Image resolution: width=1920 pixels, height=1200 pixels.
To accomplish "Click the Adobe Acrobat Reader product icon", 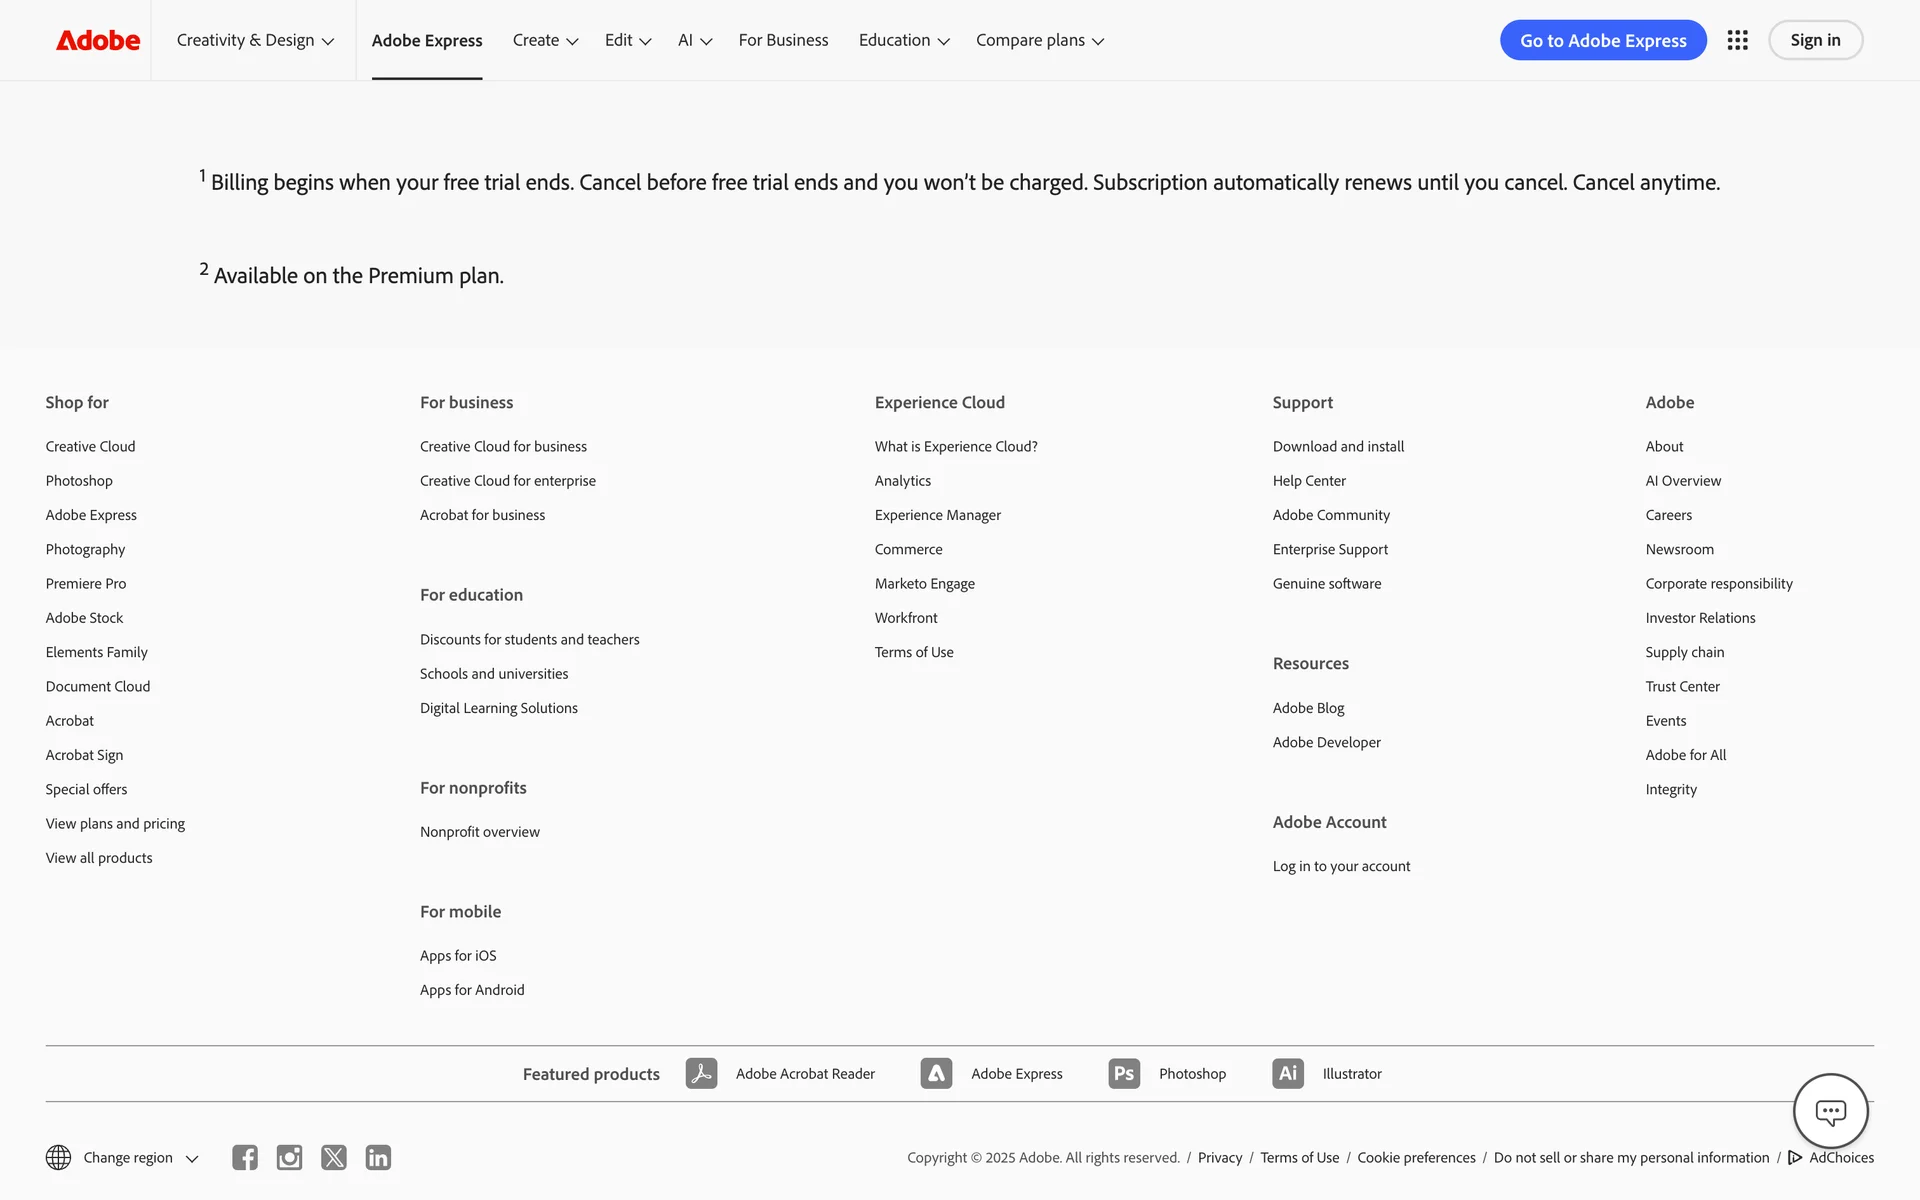I will [x=701, y=1073].
